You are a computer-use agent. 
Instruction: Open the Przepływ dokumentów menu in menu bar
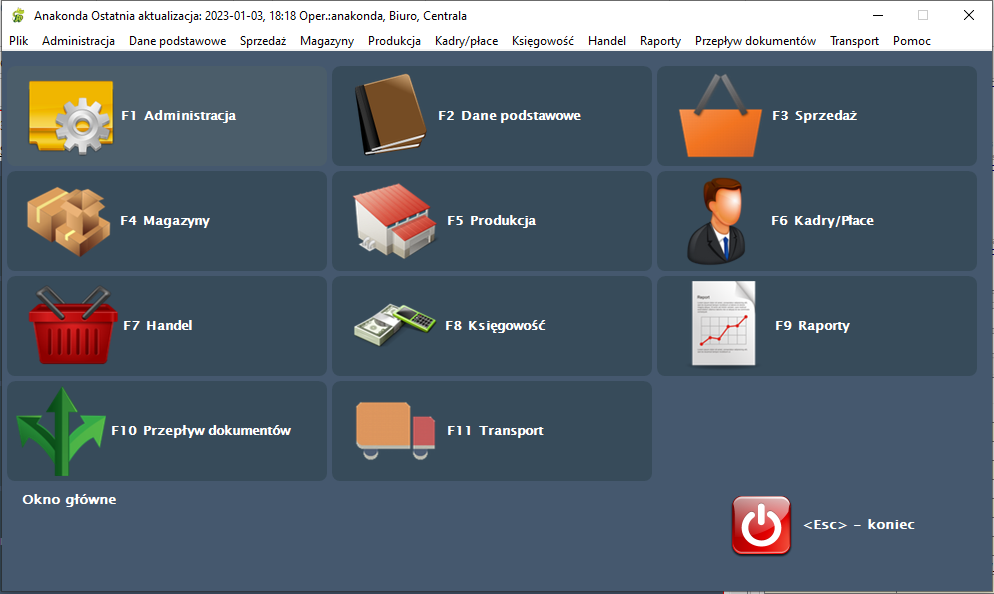756,41
